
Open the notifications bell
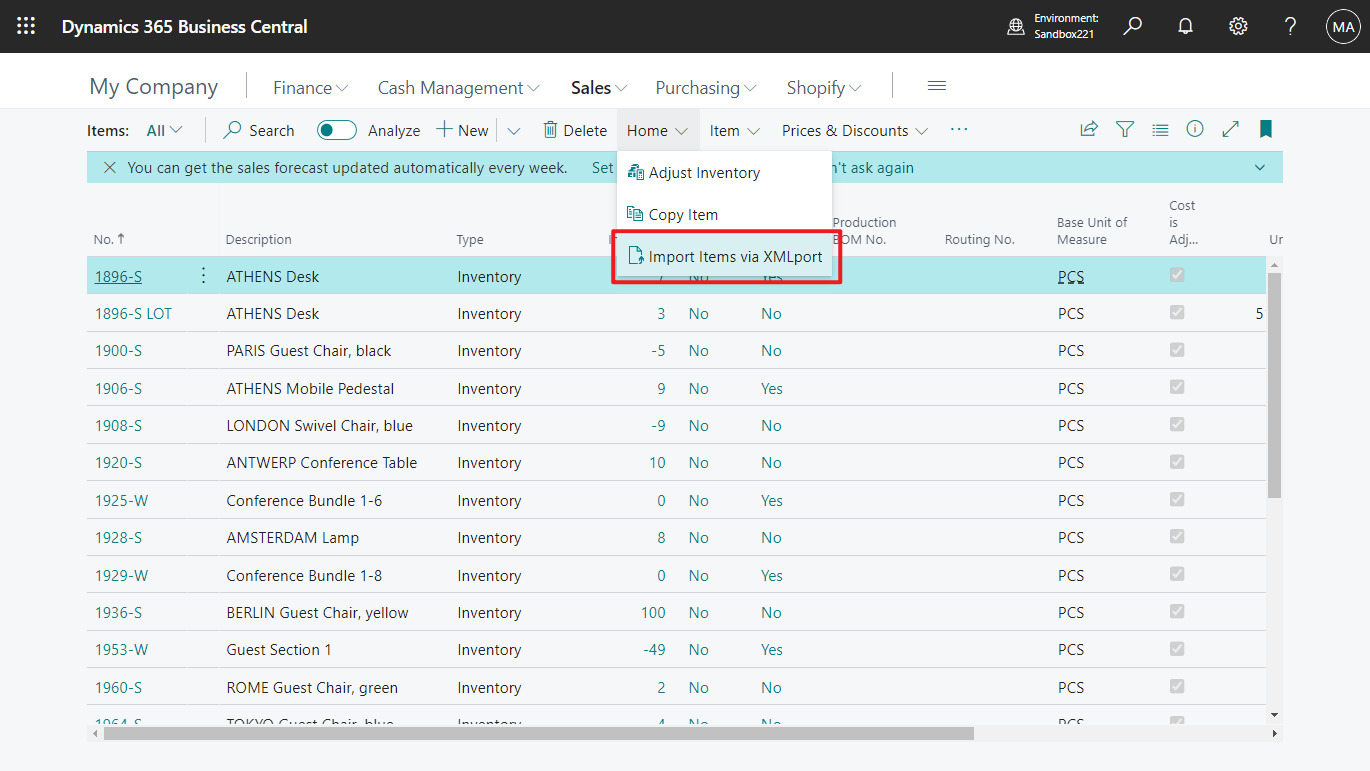click(1185, 26)
